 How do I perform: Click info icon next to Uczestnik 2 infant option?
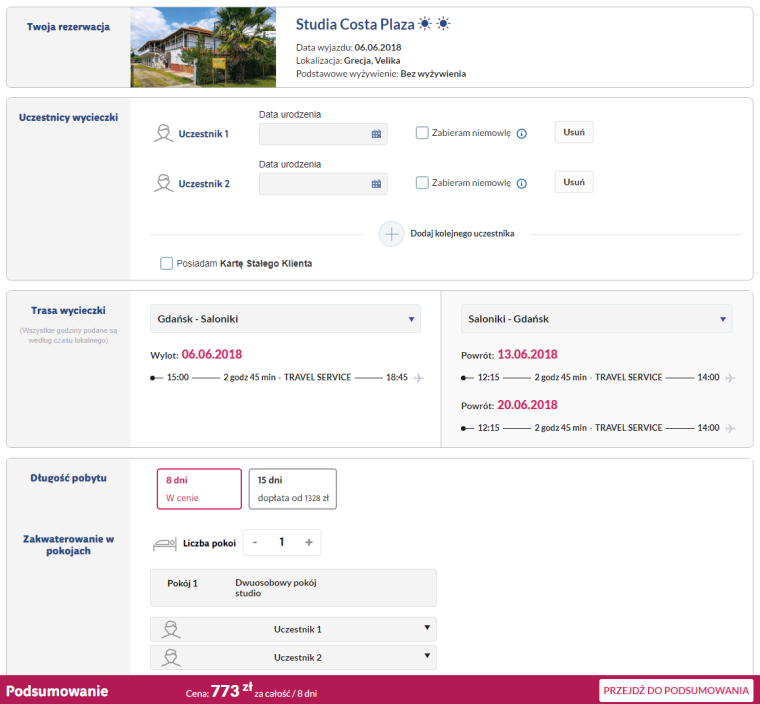click(521, 184)
